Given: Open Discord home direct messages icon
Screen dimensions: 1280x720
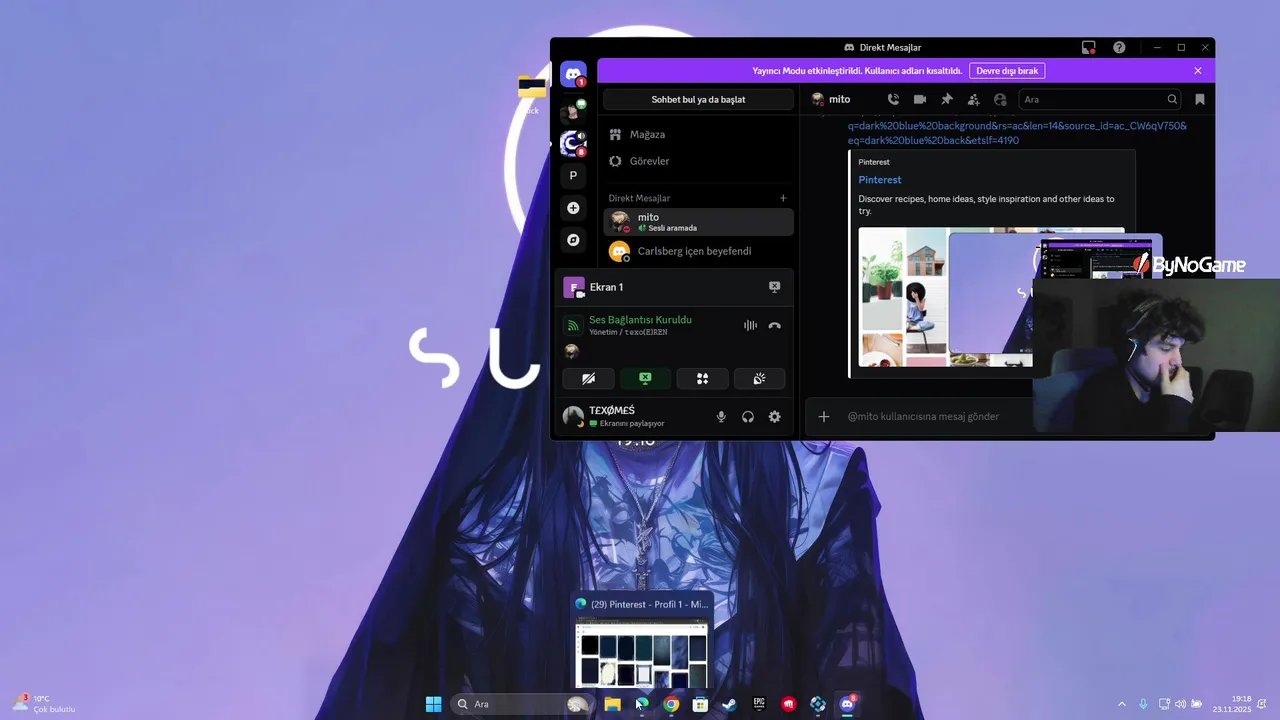Looking at the screenshot, I should click(573, 74).
